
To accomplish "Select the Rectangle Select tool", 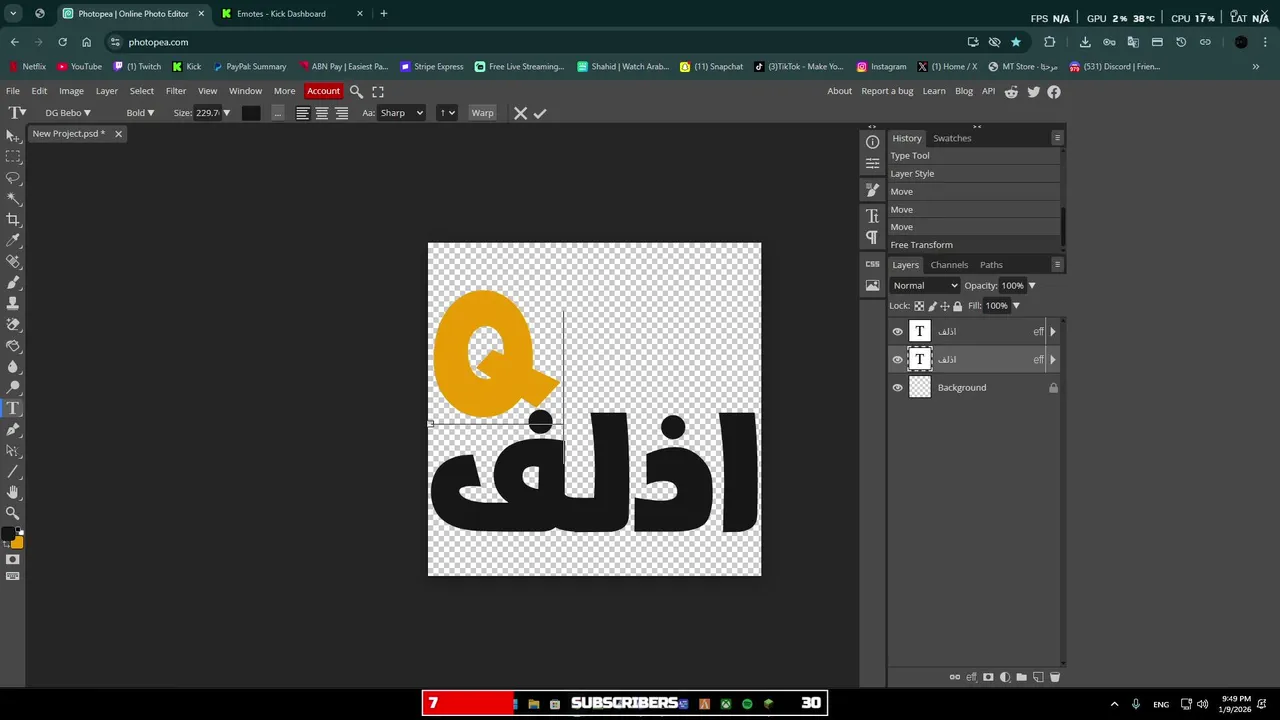I will 13,157.
